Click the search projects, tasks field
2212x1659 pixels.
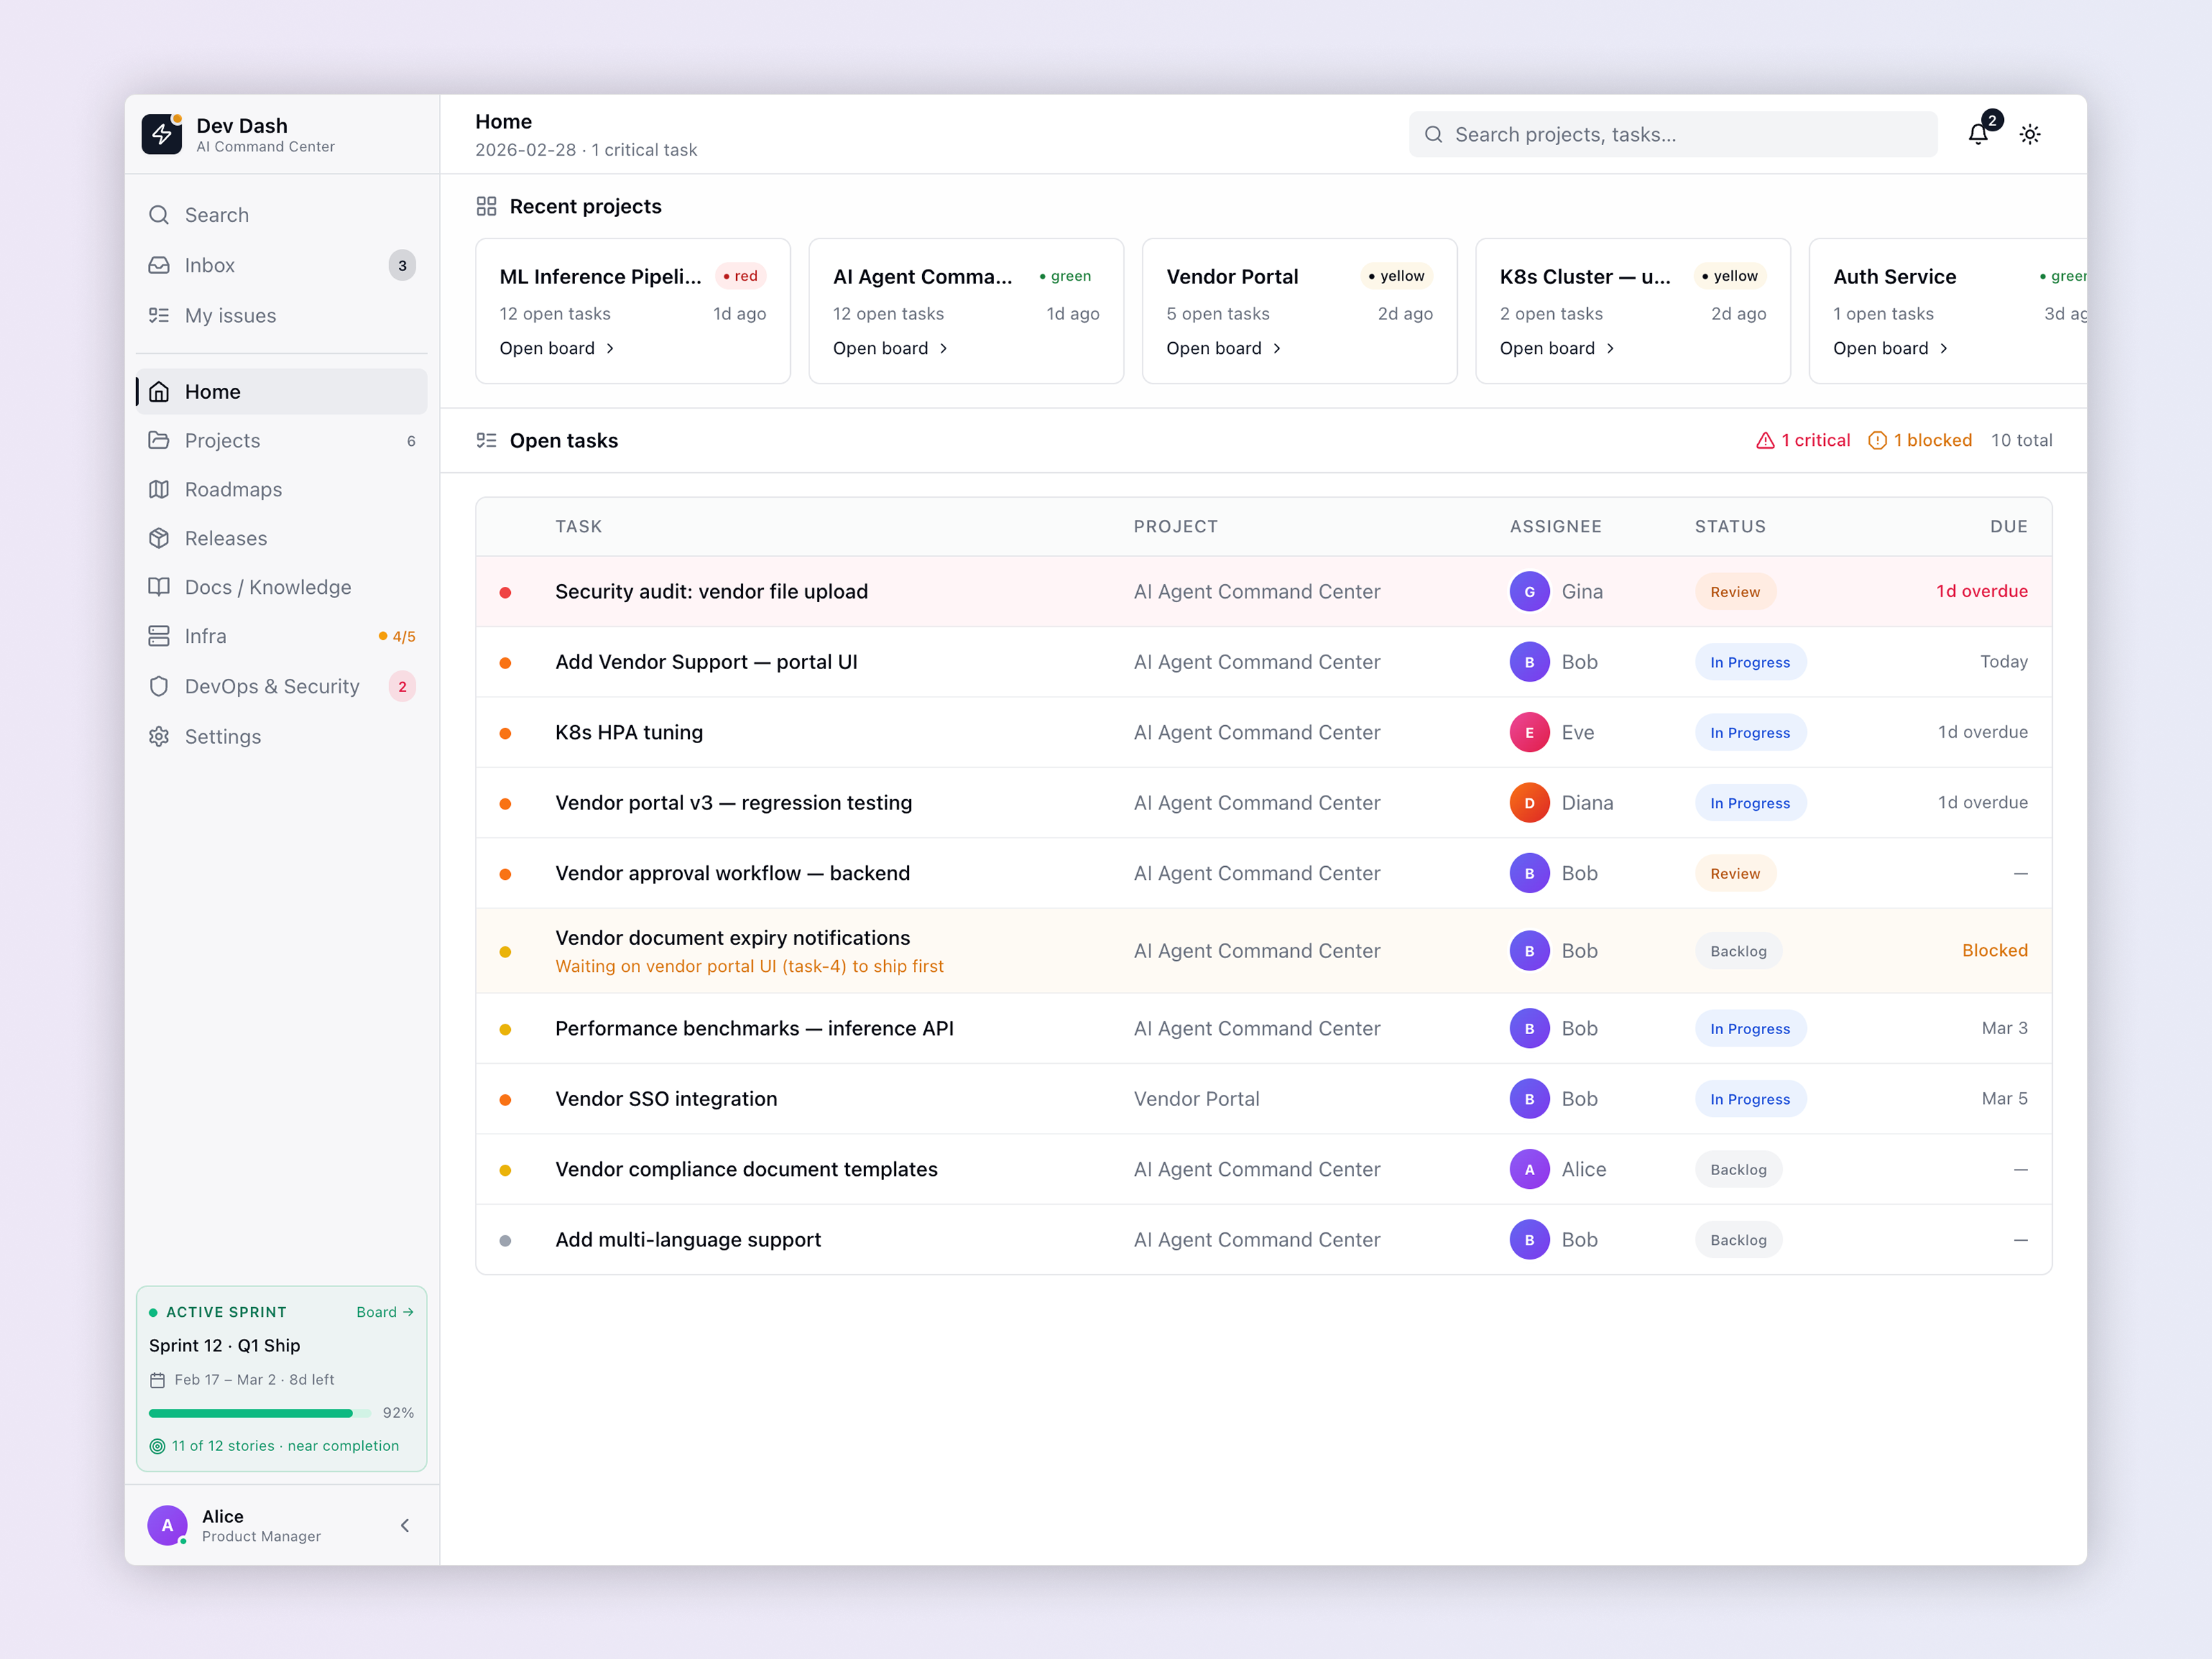(x=1670, y=134)
